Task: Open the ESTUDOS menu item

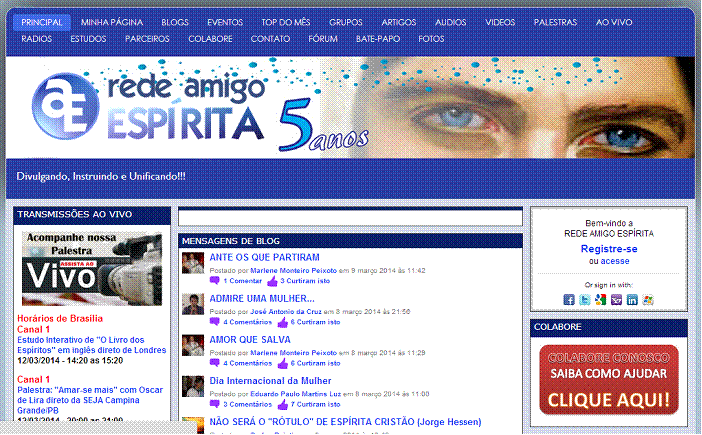Action: (x=88, y=39)
